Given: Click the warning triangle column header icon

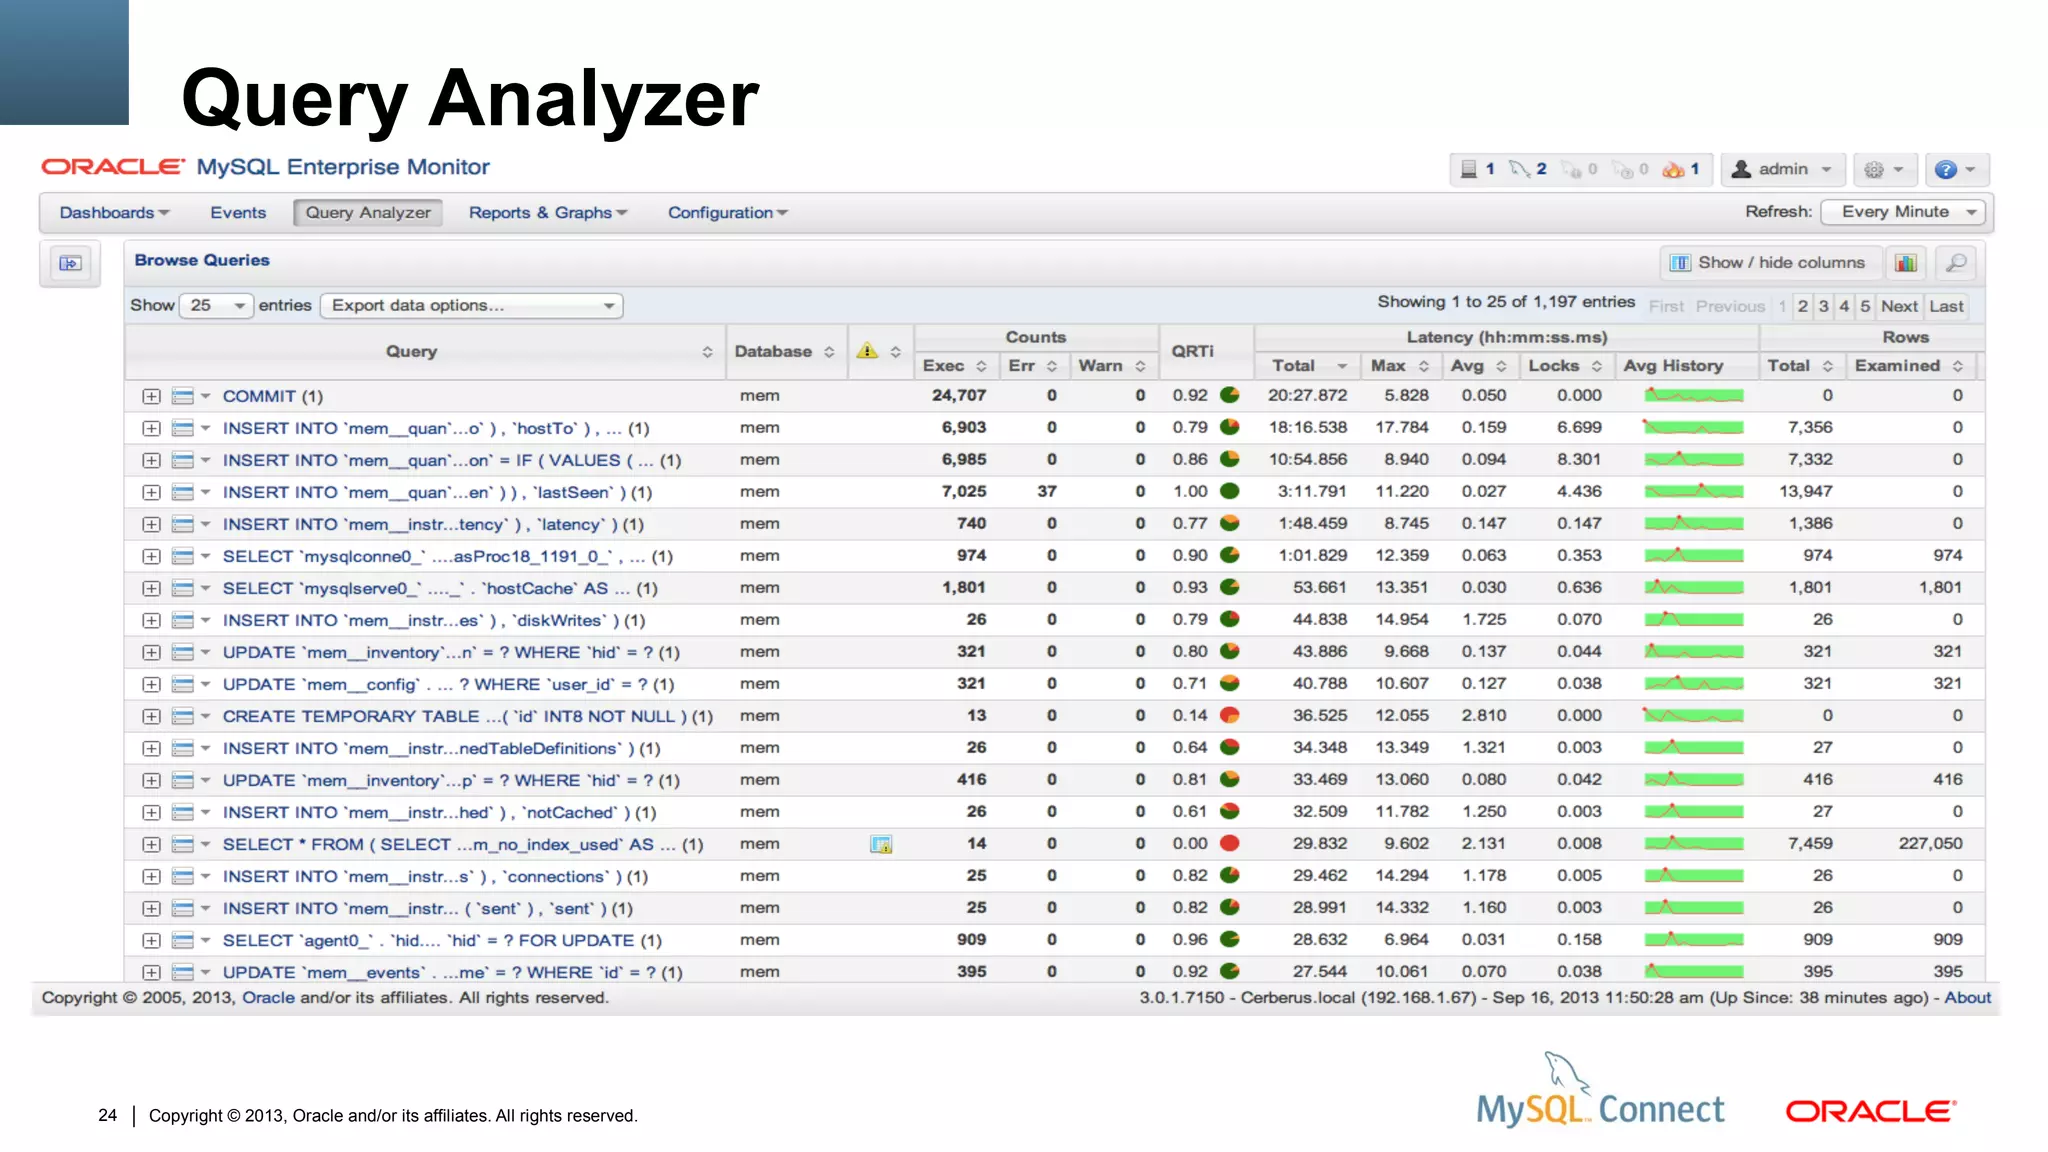Looking at the screenshot, I should click(x=867, y=351).
